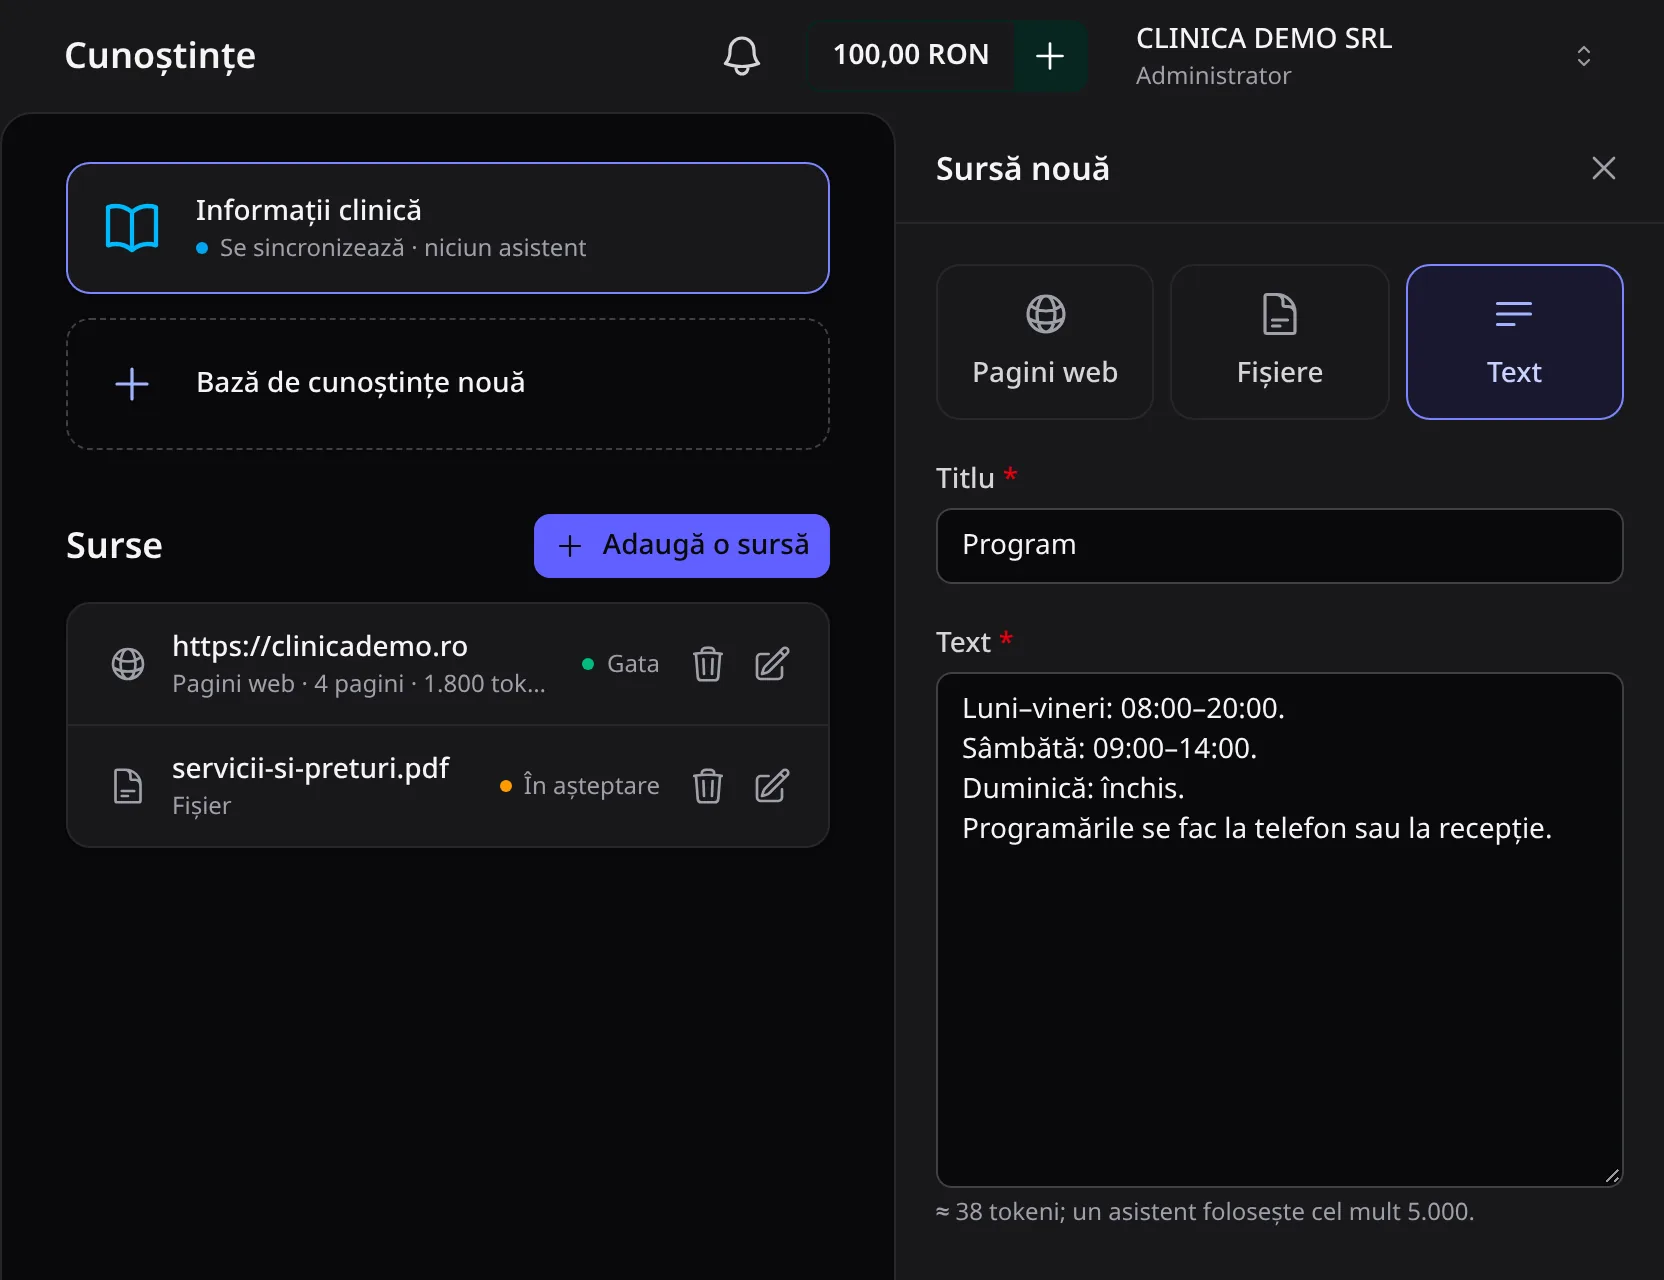The height and width of the screenshot is (1280, 1664).
Task: Click the Fișier type label under servicii-si-preturi.pdf
Action: coord(201,806)
